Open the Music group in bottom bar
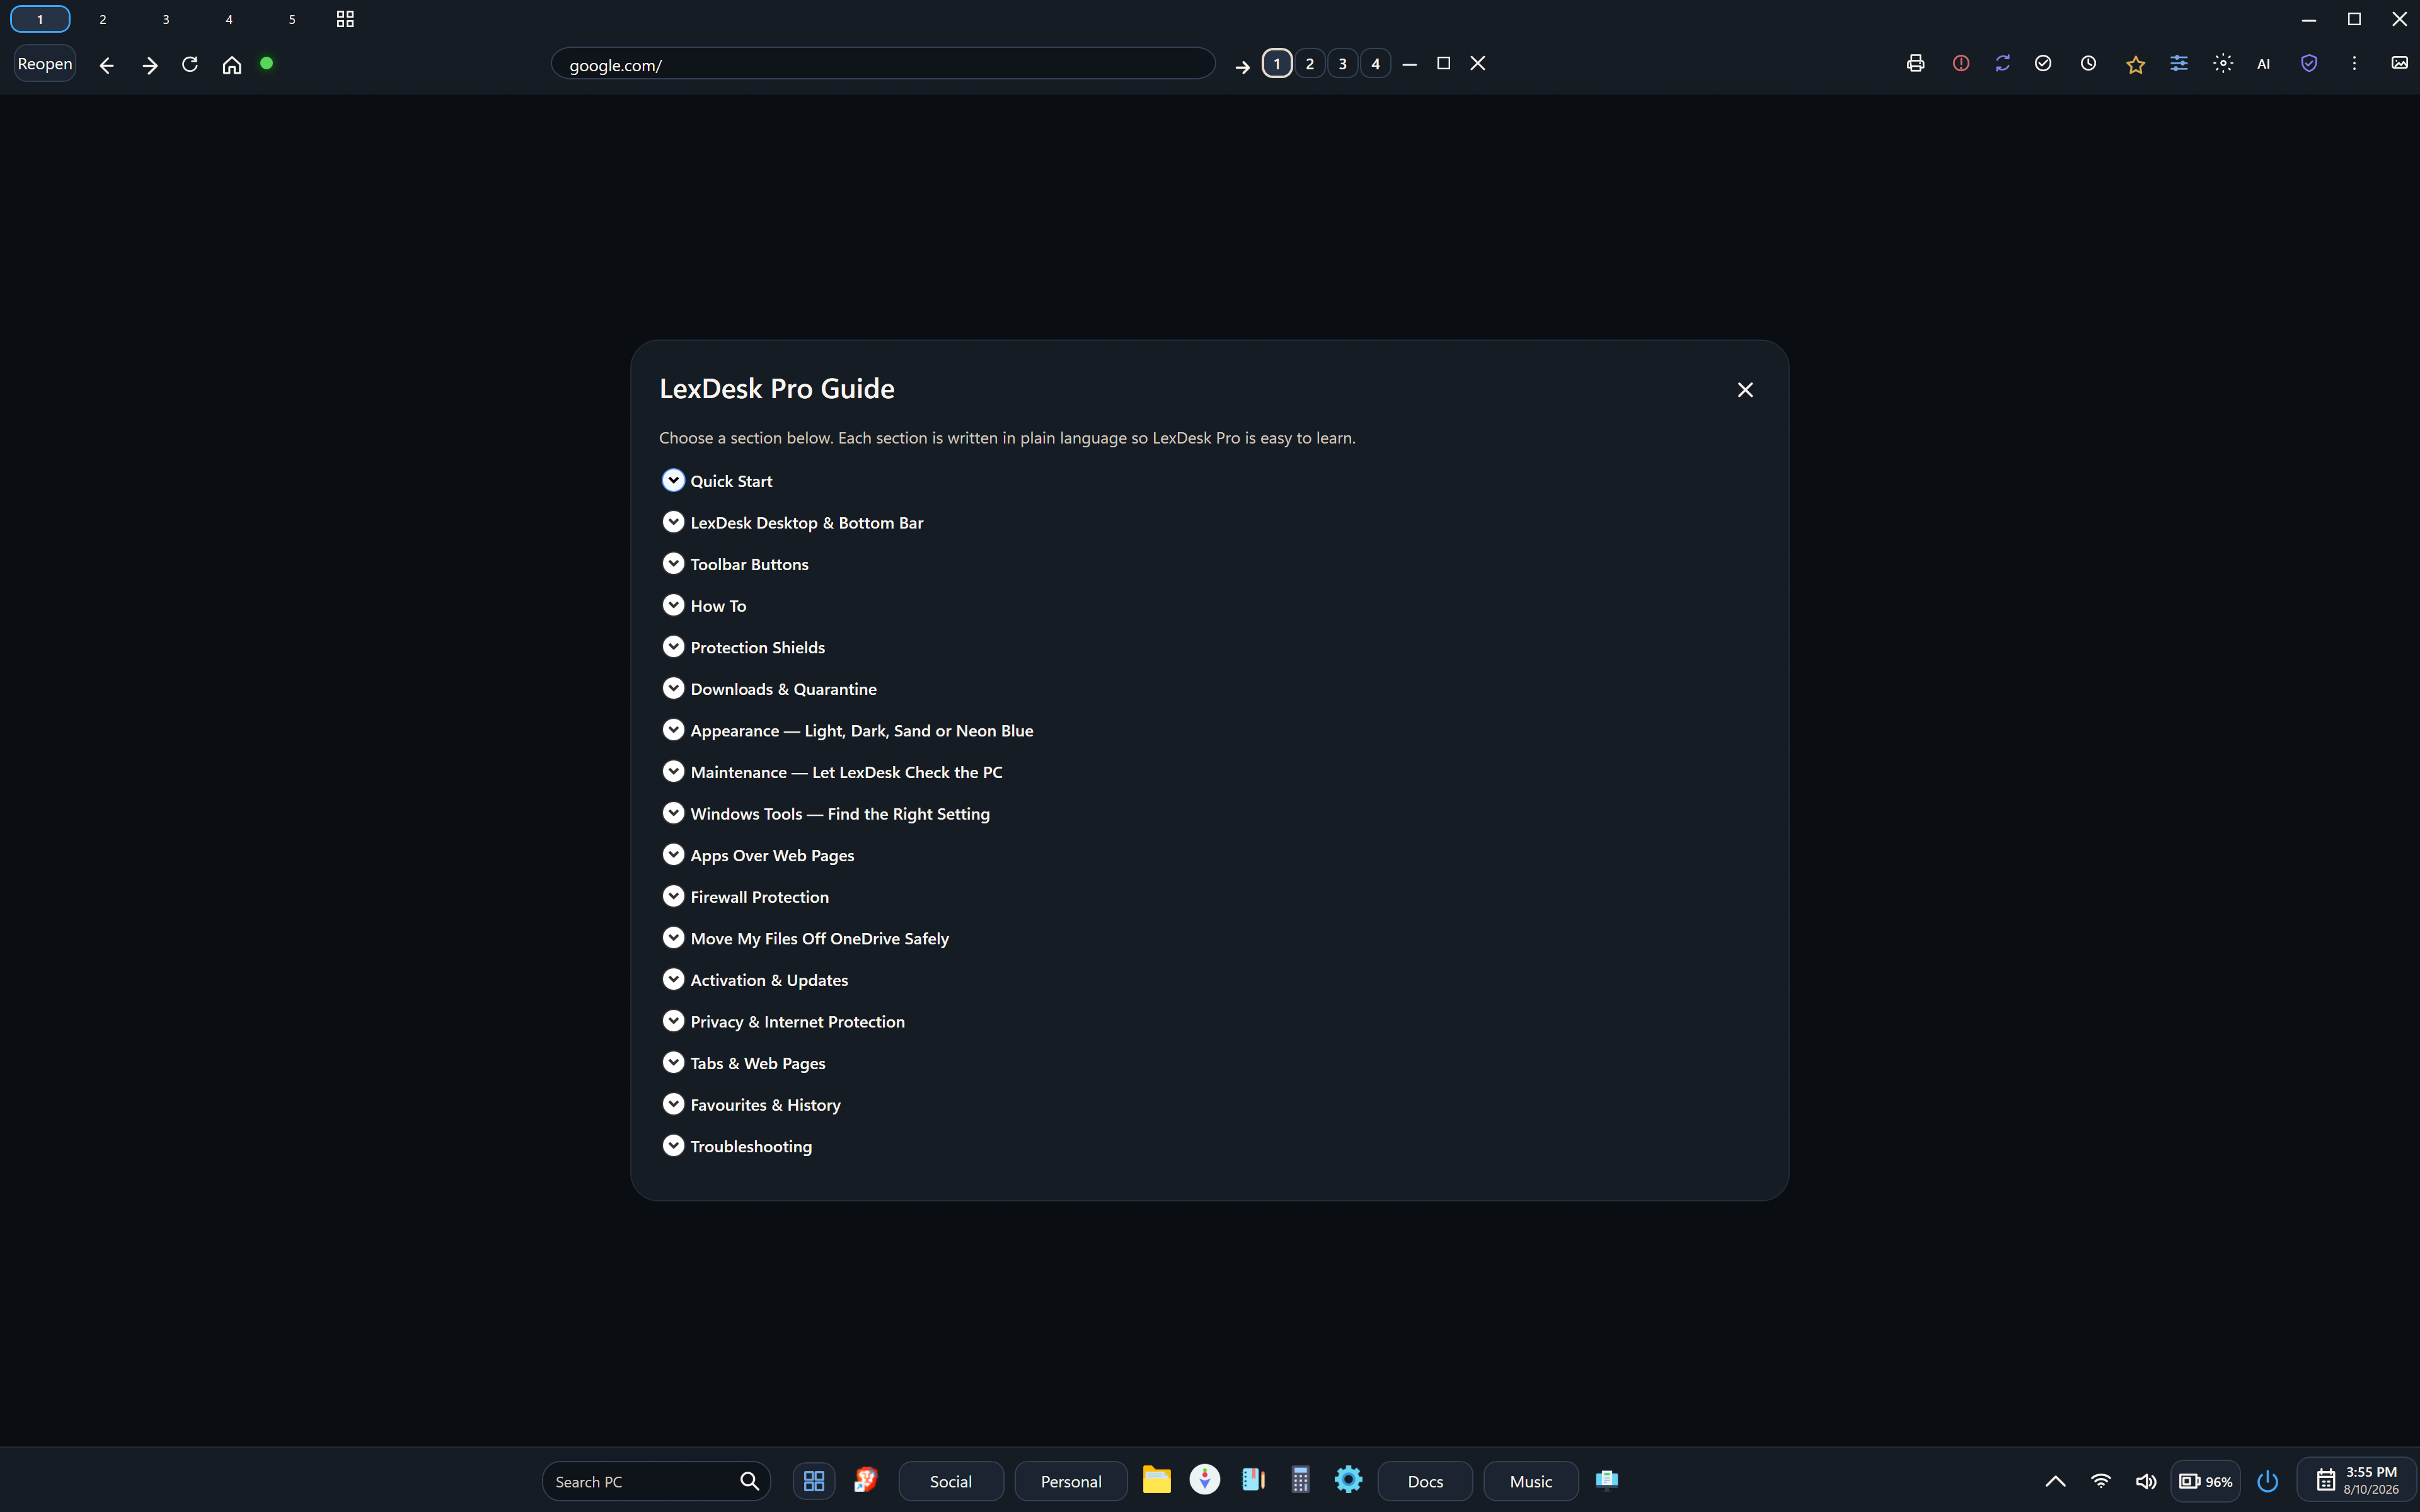Viewport: 2420px width, 1512px height. [x=1530, y=1481]
